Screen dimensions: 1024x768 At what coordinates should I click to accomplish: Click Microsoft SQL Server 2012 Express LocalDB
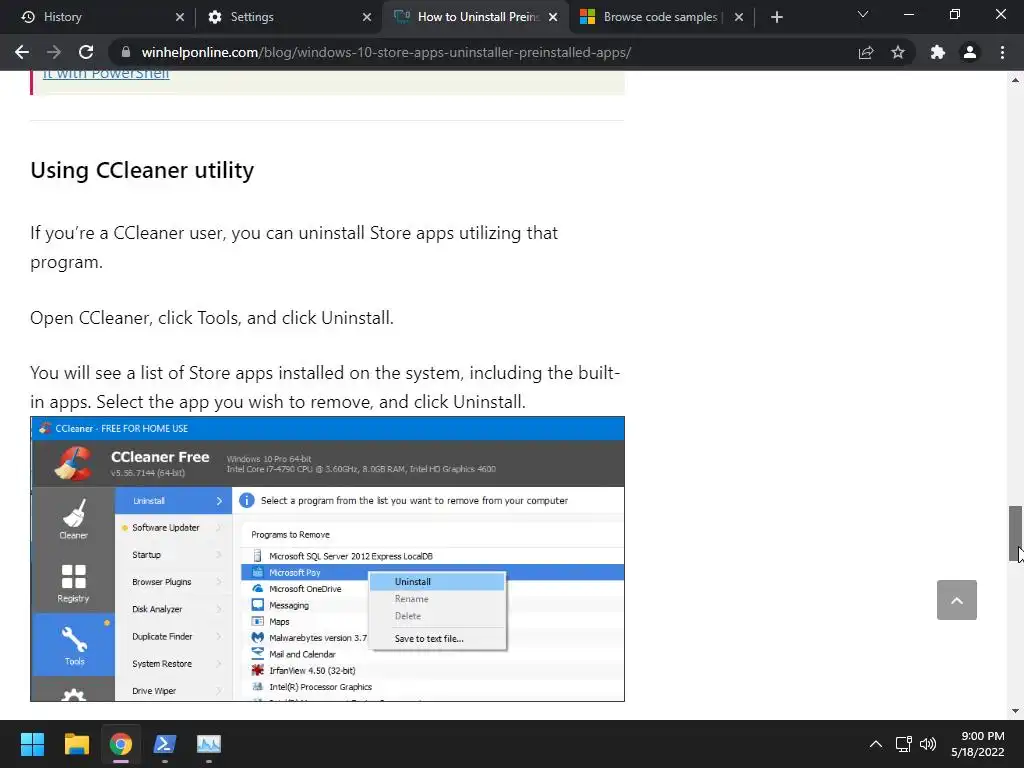[351, 556]
